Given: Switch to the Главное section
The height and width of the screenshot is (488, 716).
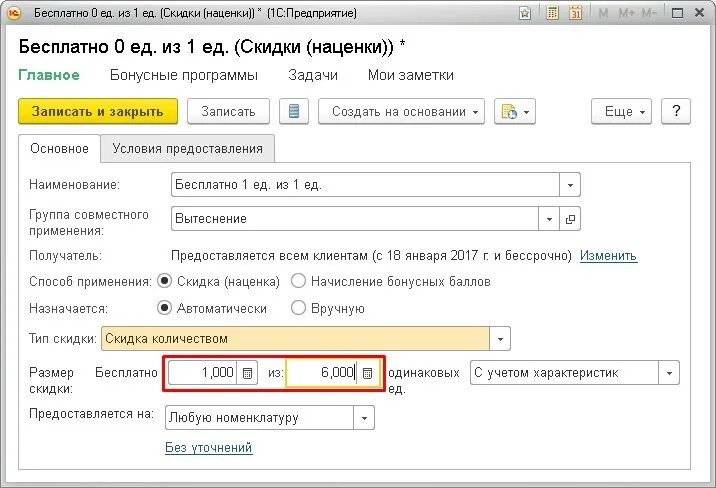Looking at the screenshot, I should click(49, 75).
